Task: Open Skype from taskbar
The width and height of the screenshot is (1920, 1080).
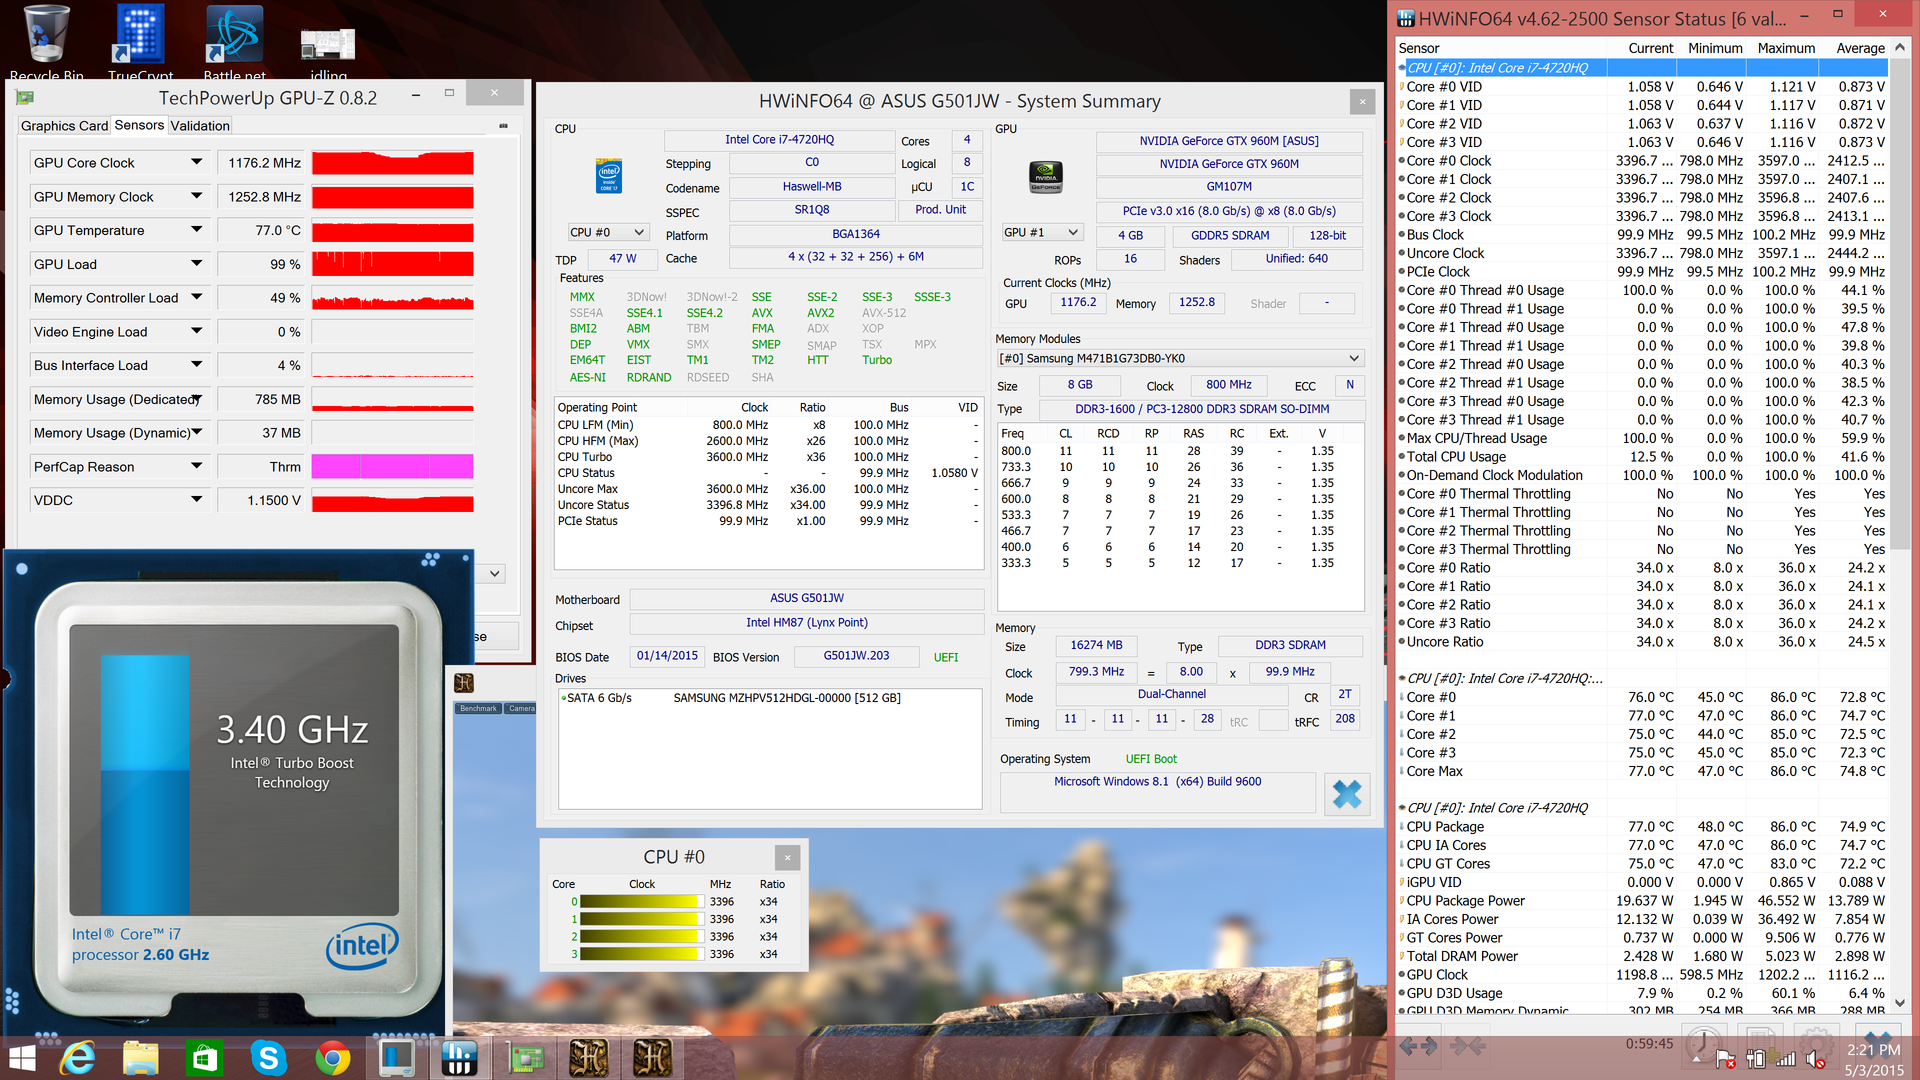Action: (x=268, y=1058)
